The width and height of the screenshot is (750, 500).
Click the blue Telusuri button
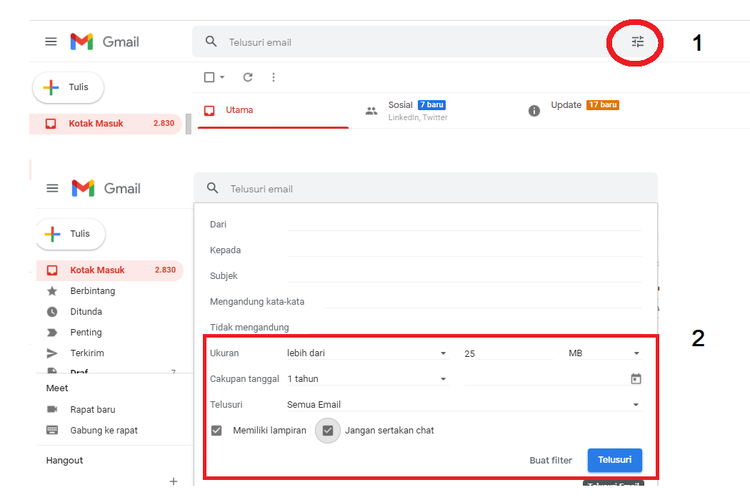[x=615, y=460]
